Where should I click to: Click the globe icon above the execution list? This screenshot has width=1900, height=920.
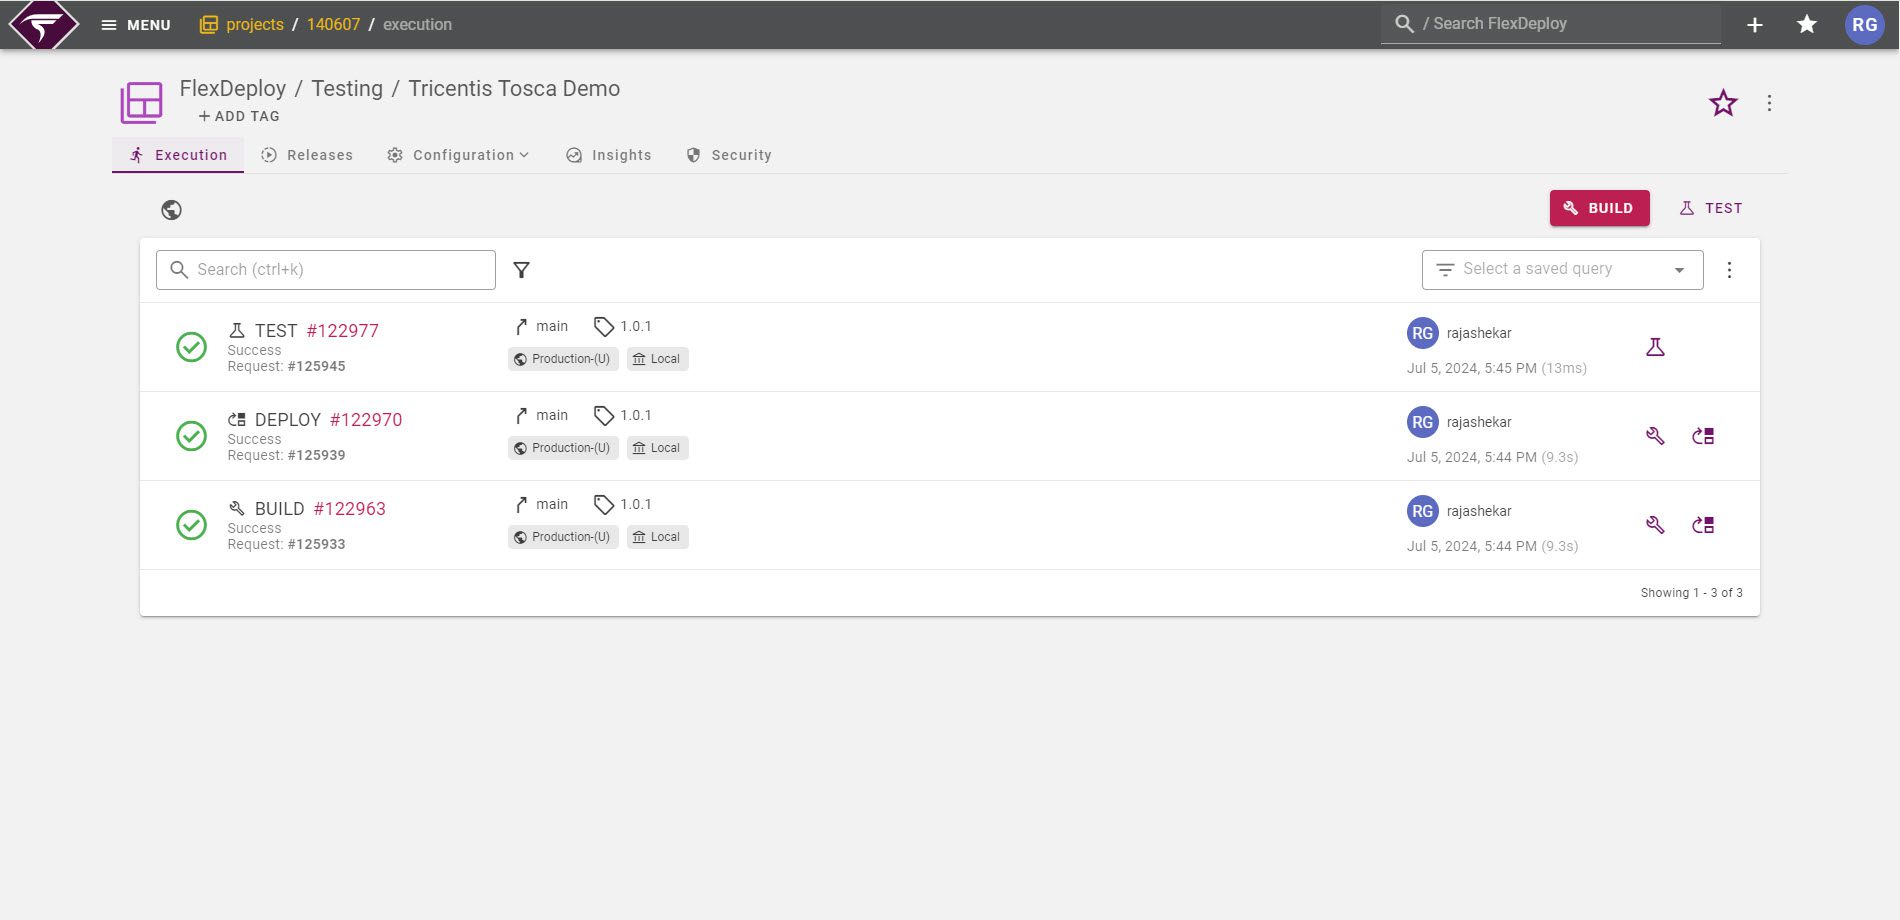[x=172, y=210]
